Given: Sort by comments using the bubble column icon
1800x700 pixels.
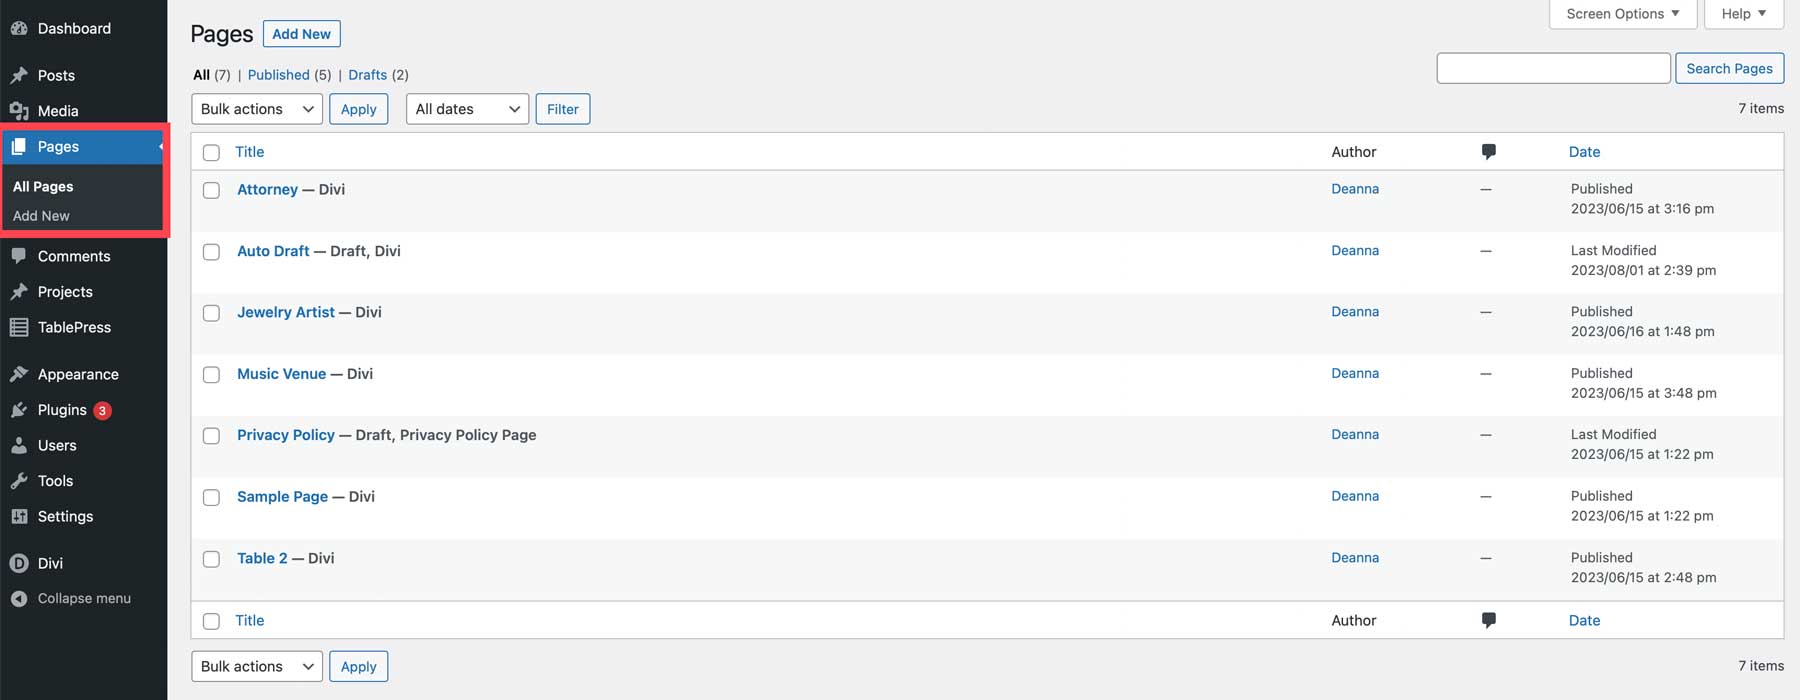Looking at the screenshot, I should [x=1488, y=151].
